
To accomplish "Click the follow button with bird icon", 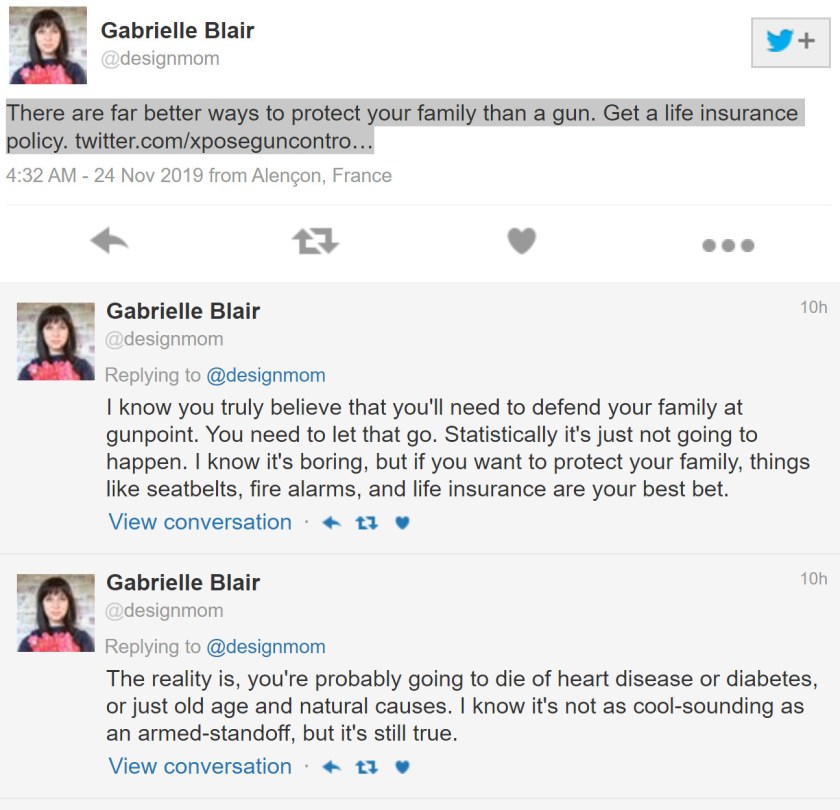I will [789, 43].
